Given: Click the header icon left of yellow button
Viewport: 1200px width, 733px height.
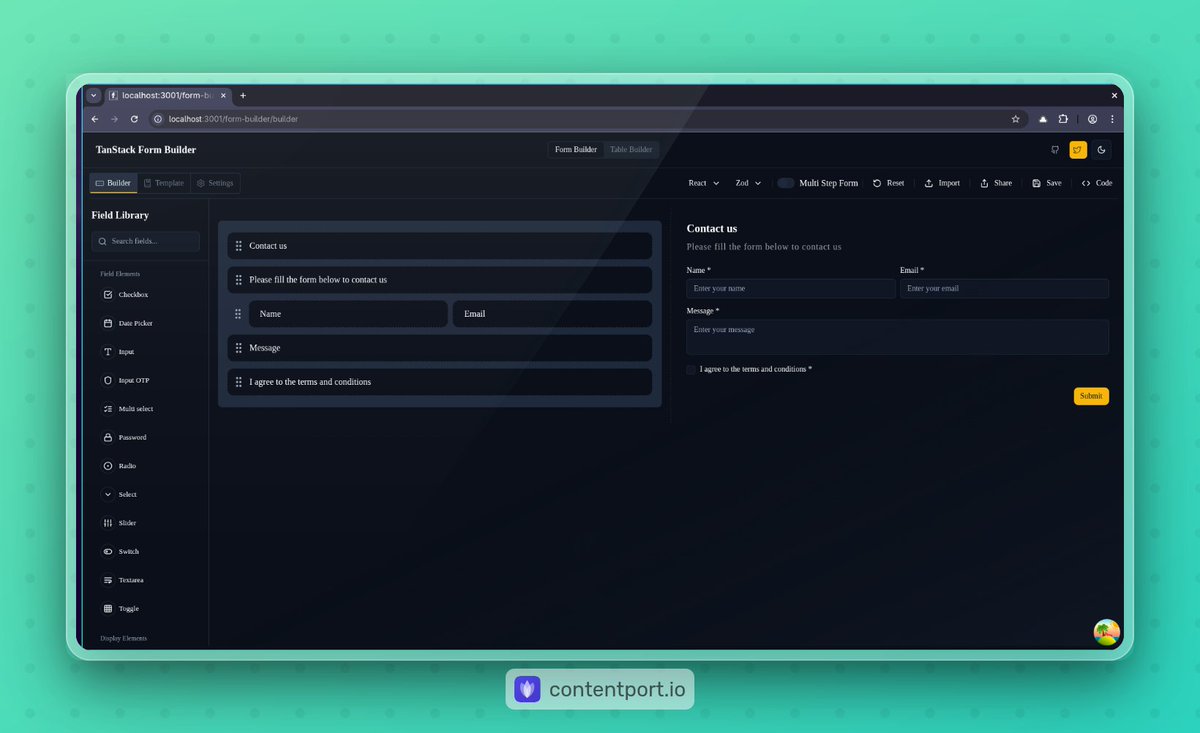Looking at the screenshot, I should tap(1055, 150).
